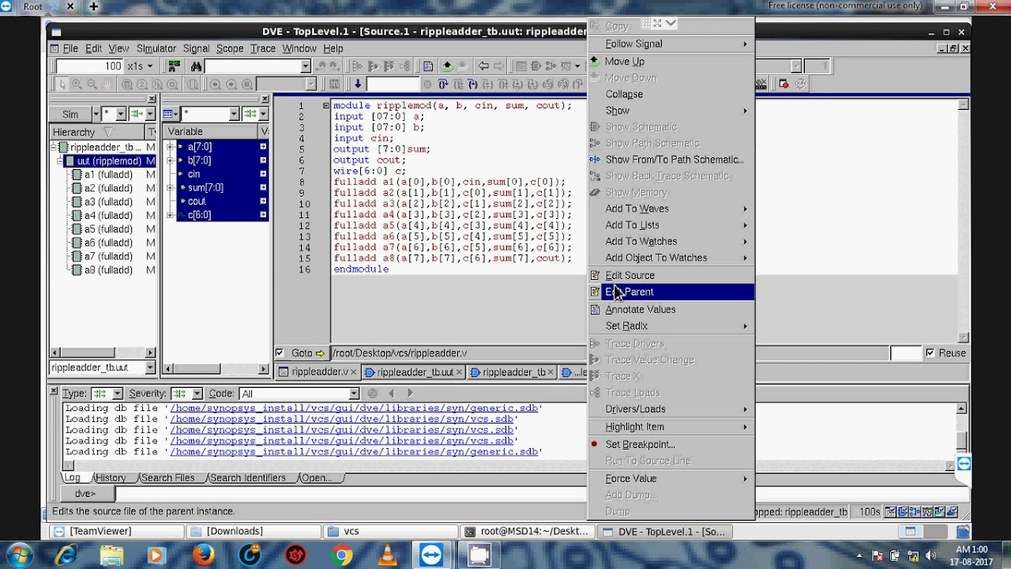Click the first generic.sdb file link
This screenshot has width=1011, height=569.
click(x=355, y=408)
